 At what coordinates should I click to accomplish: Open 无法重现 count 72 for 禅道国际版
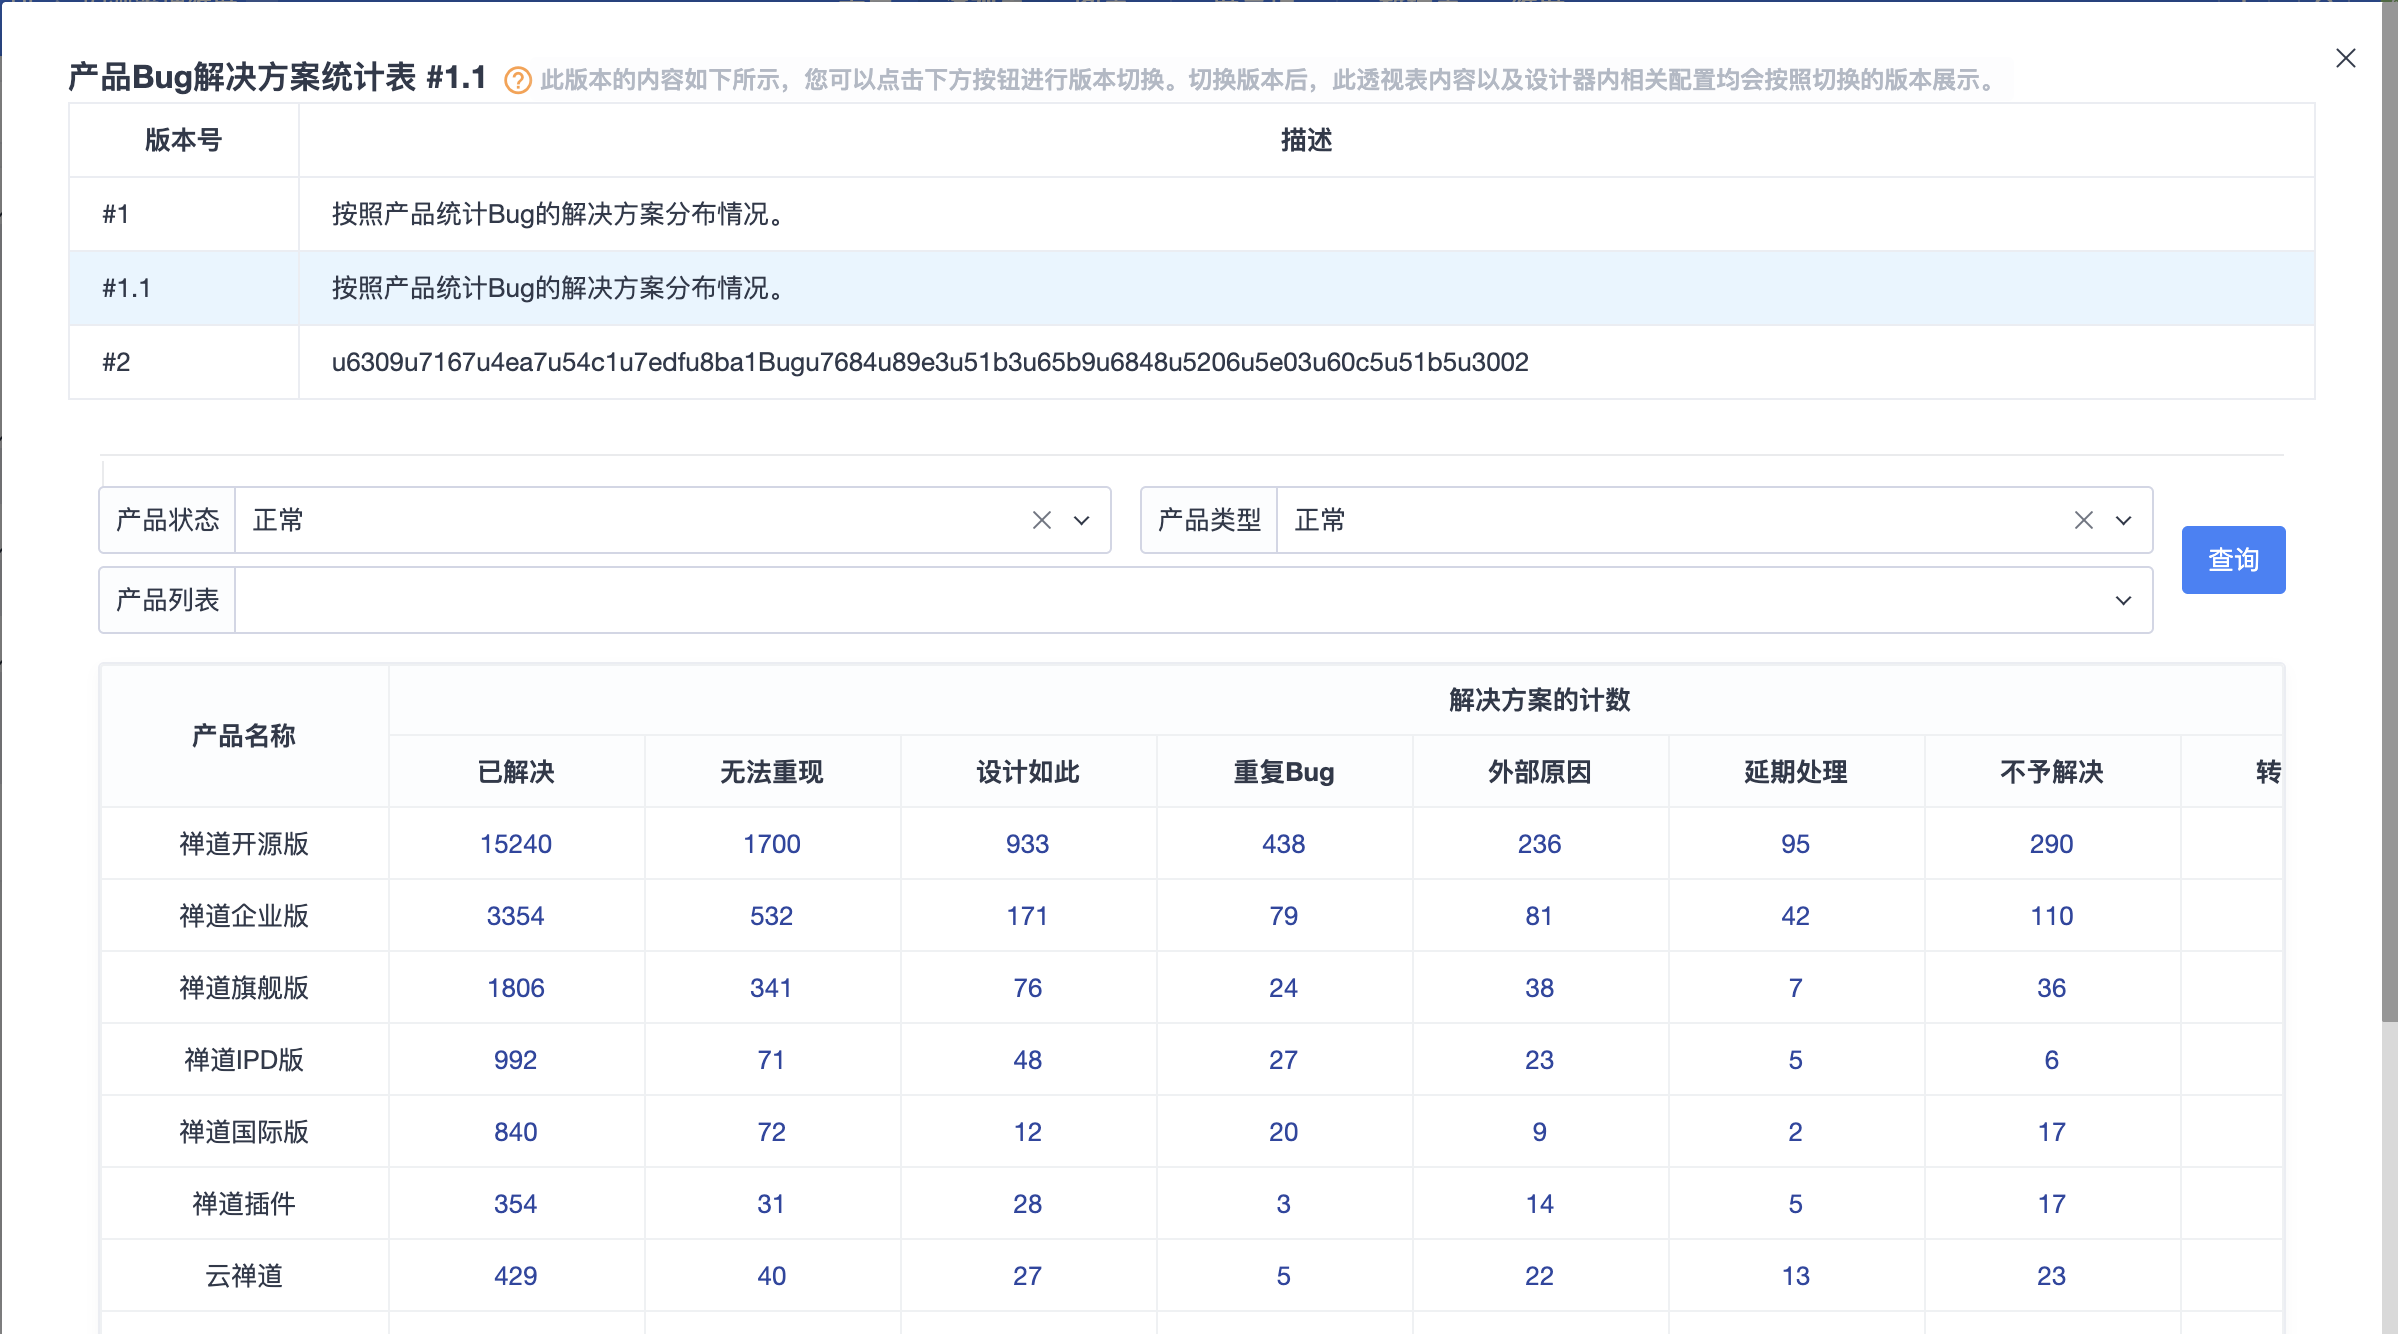pyautogui.click(x=772, y=1132)
